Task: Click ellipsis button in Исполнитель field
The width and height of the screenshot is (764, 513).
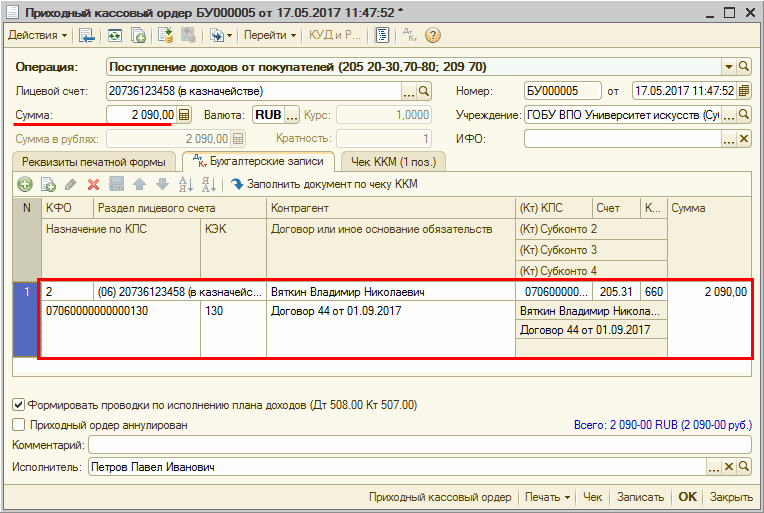Action: click(714, 467)
